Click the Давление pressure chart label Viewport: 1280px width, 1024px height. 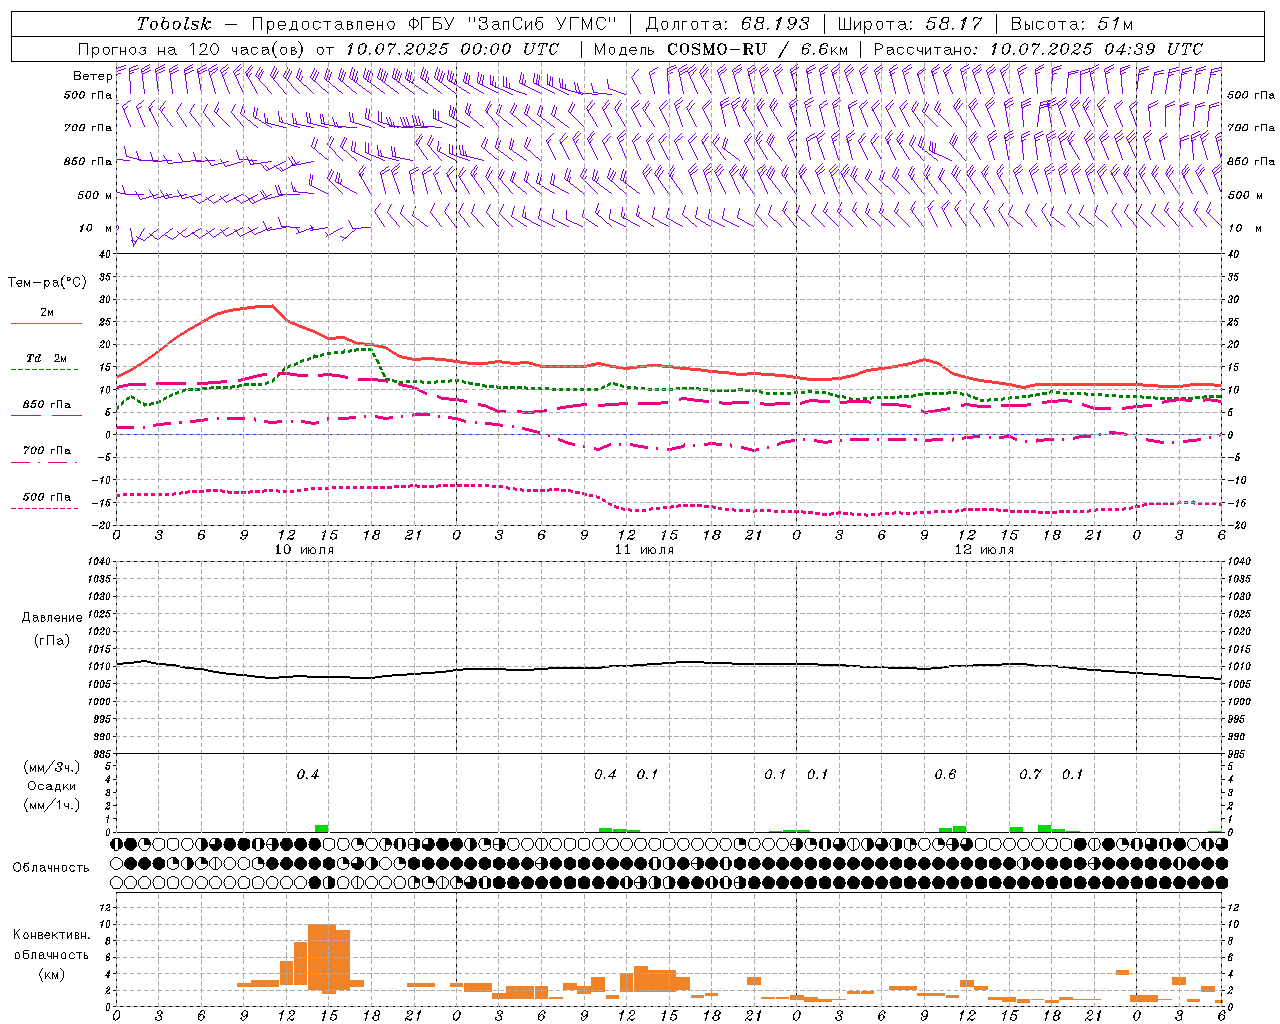(x=52, y=618)
